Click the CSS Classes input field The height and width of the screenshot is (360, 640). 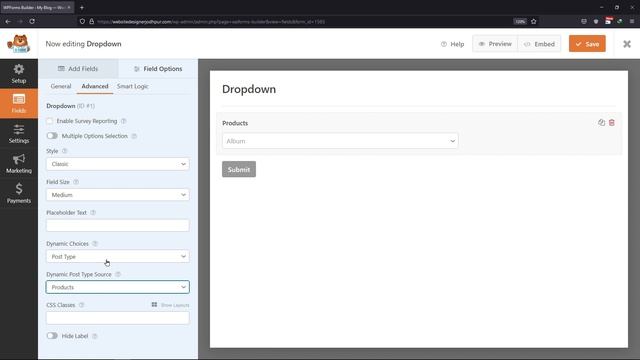click(x=118, y=318)
